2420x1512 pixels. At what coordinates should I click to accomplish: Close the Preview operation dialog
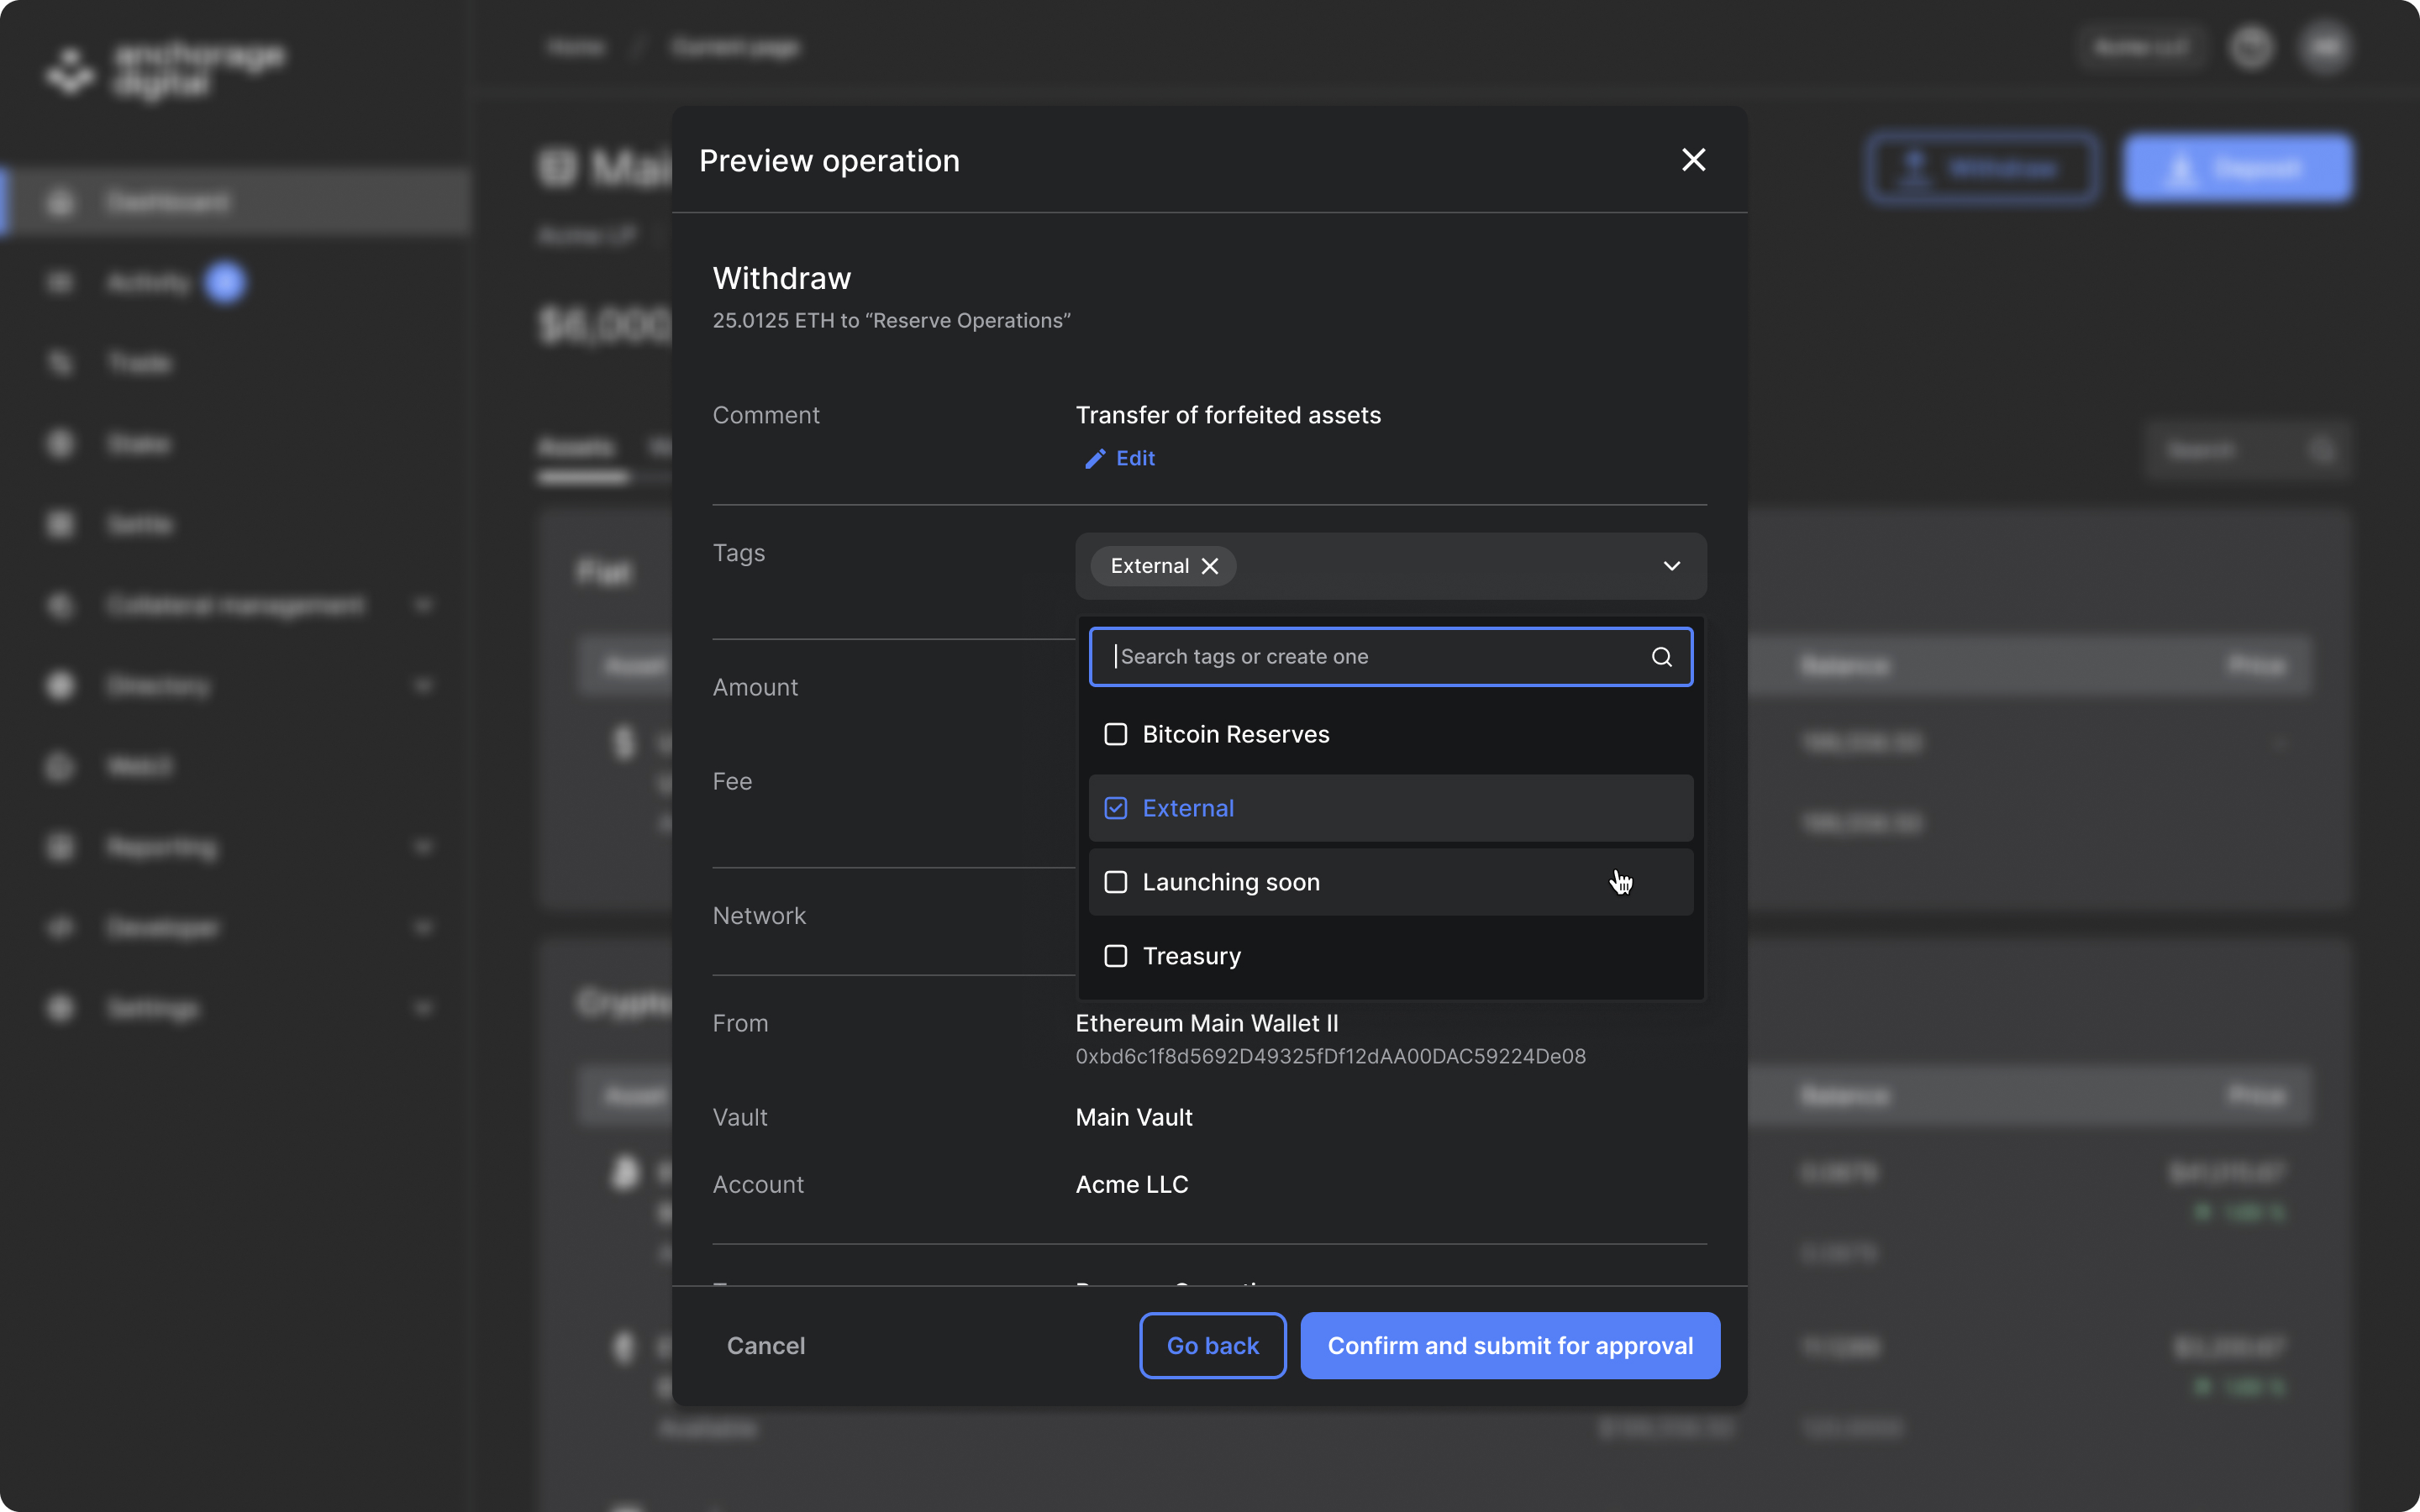coord(1693,160)
